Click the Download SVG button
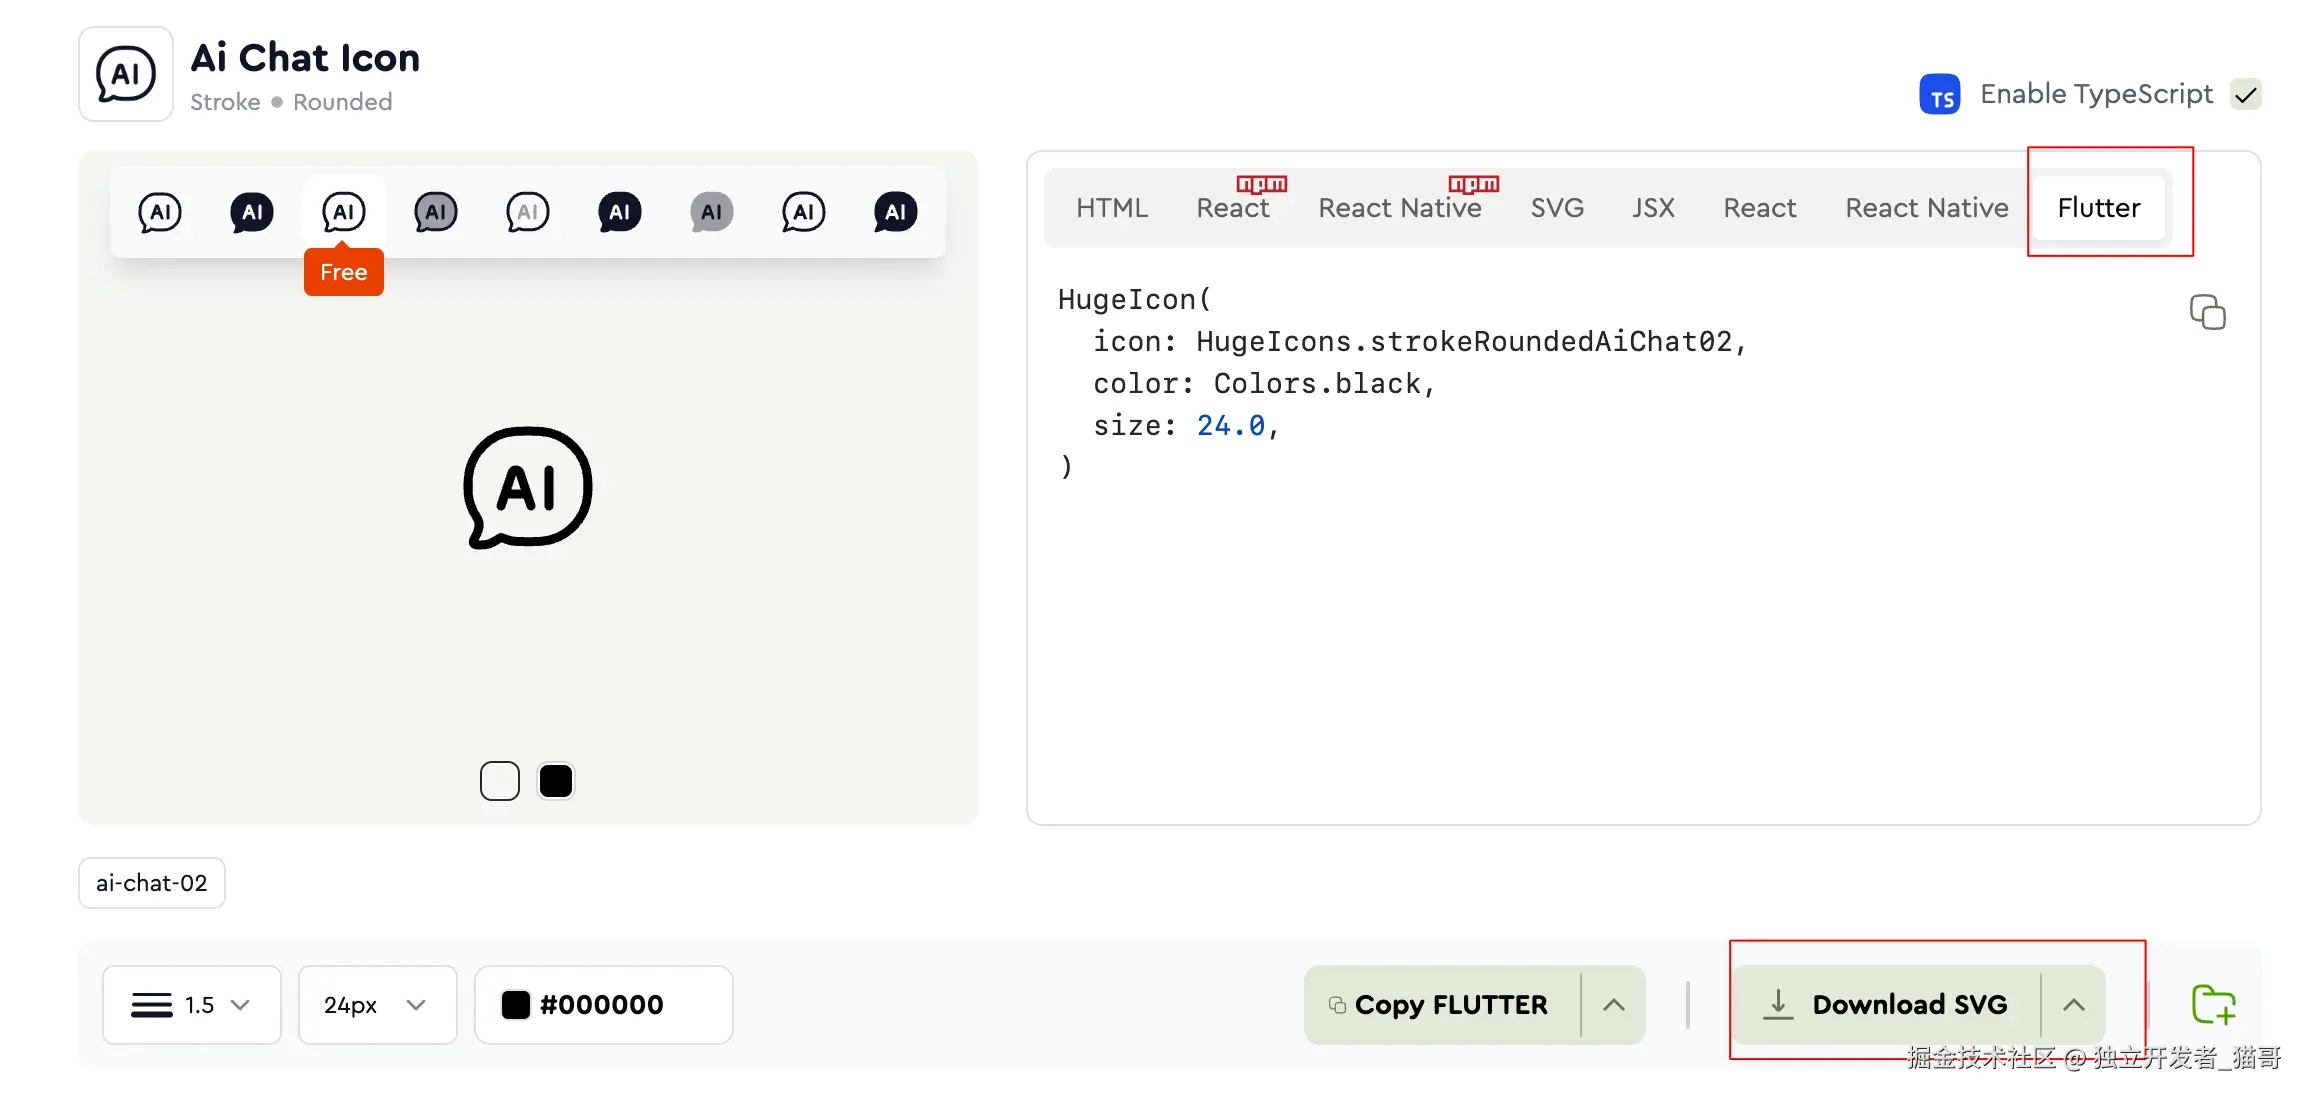The image size is (2310, 1100). [x=1885, y=1005]
